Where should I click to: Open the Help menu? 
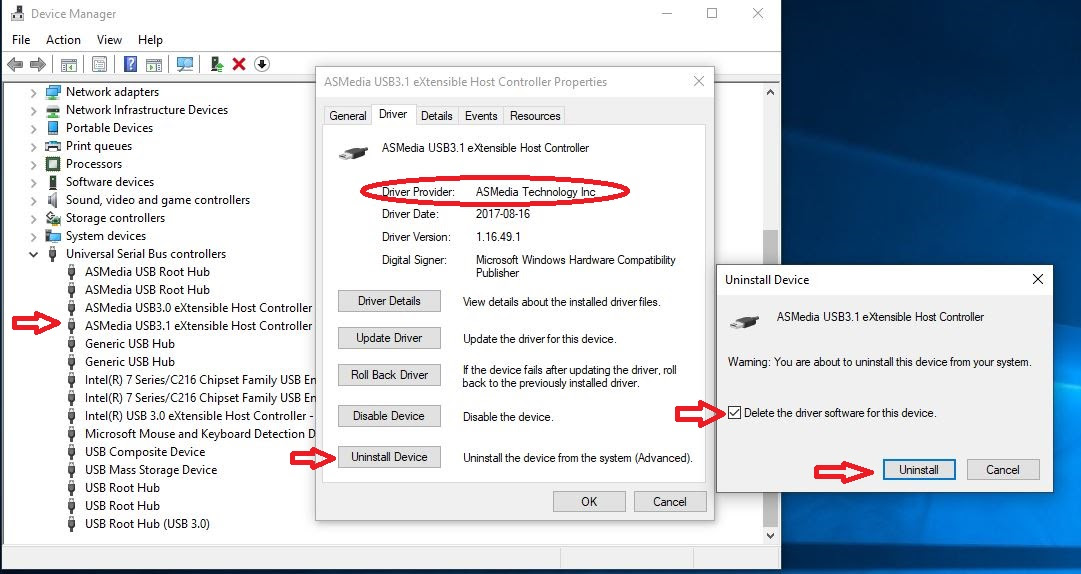click(150, 40)
